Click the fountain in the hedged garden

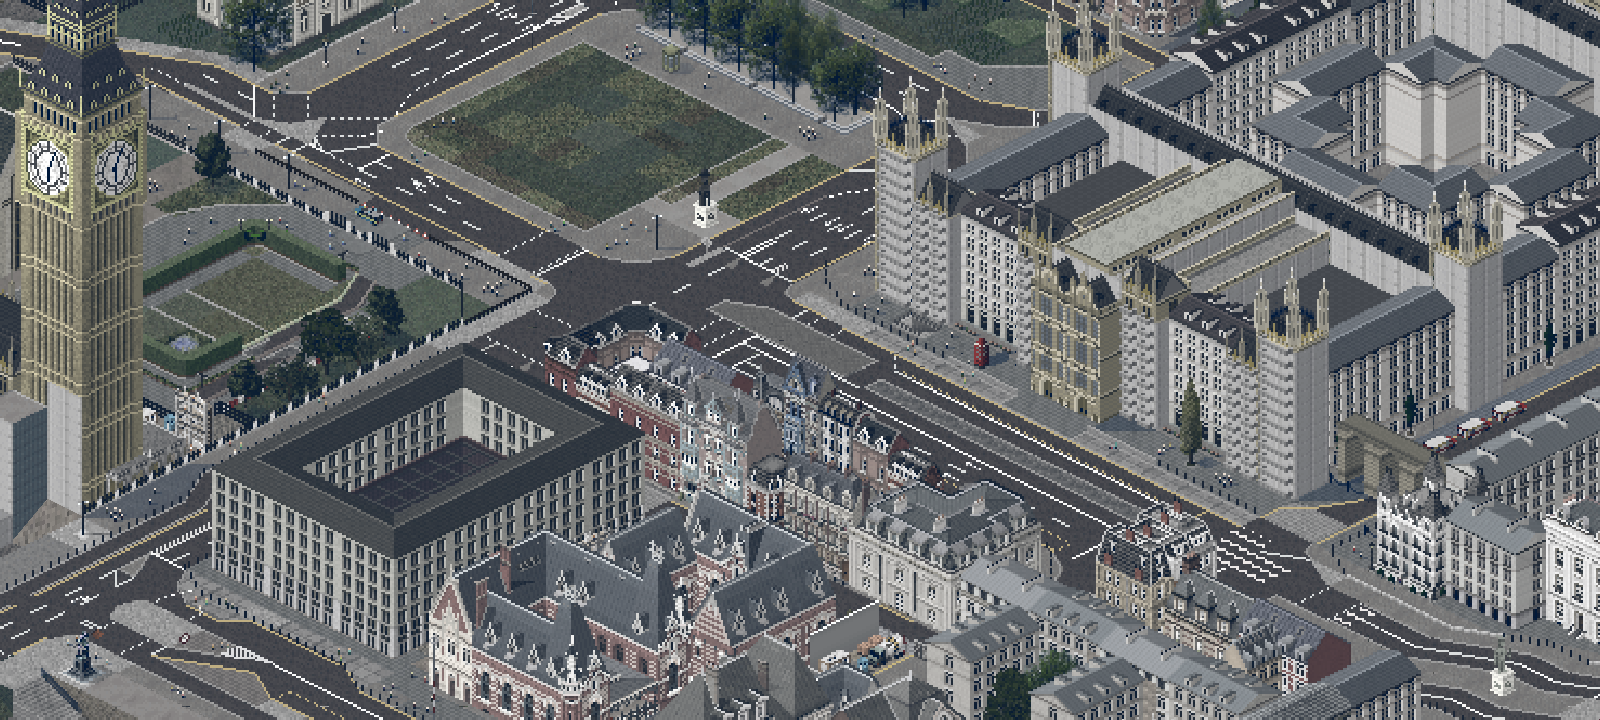[184, 343]
